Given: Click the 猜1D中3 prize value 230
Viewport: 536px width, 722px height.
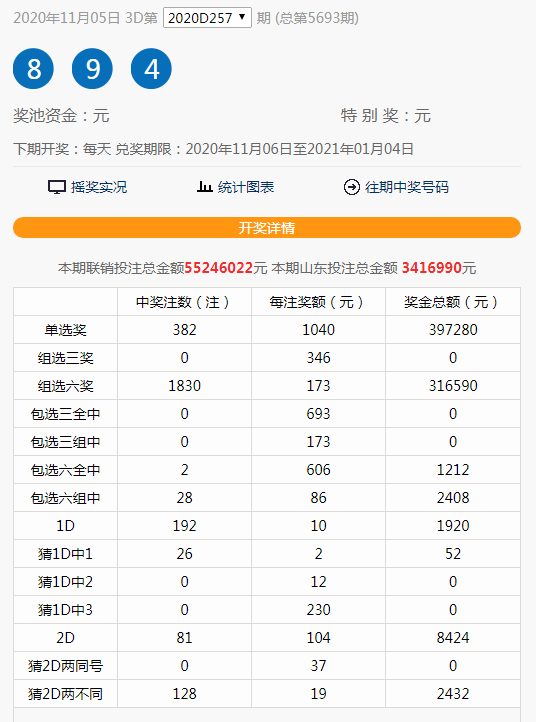Looking at the screenshot, I should pyautogui.click(x=319, y=610).
